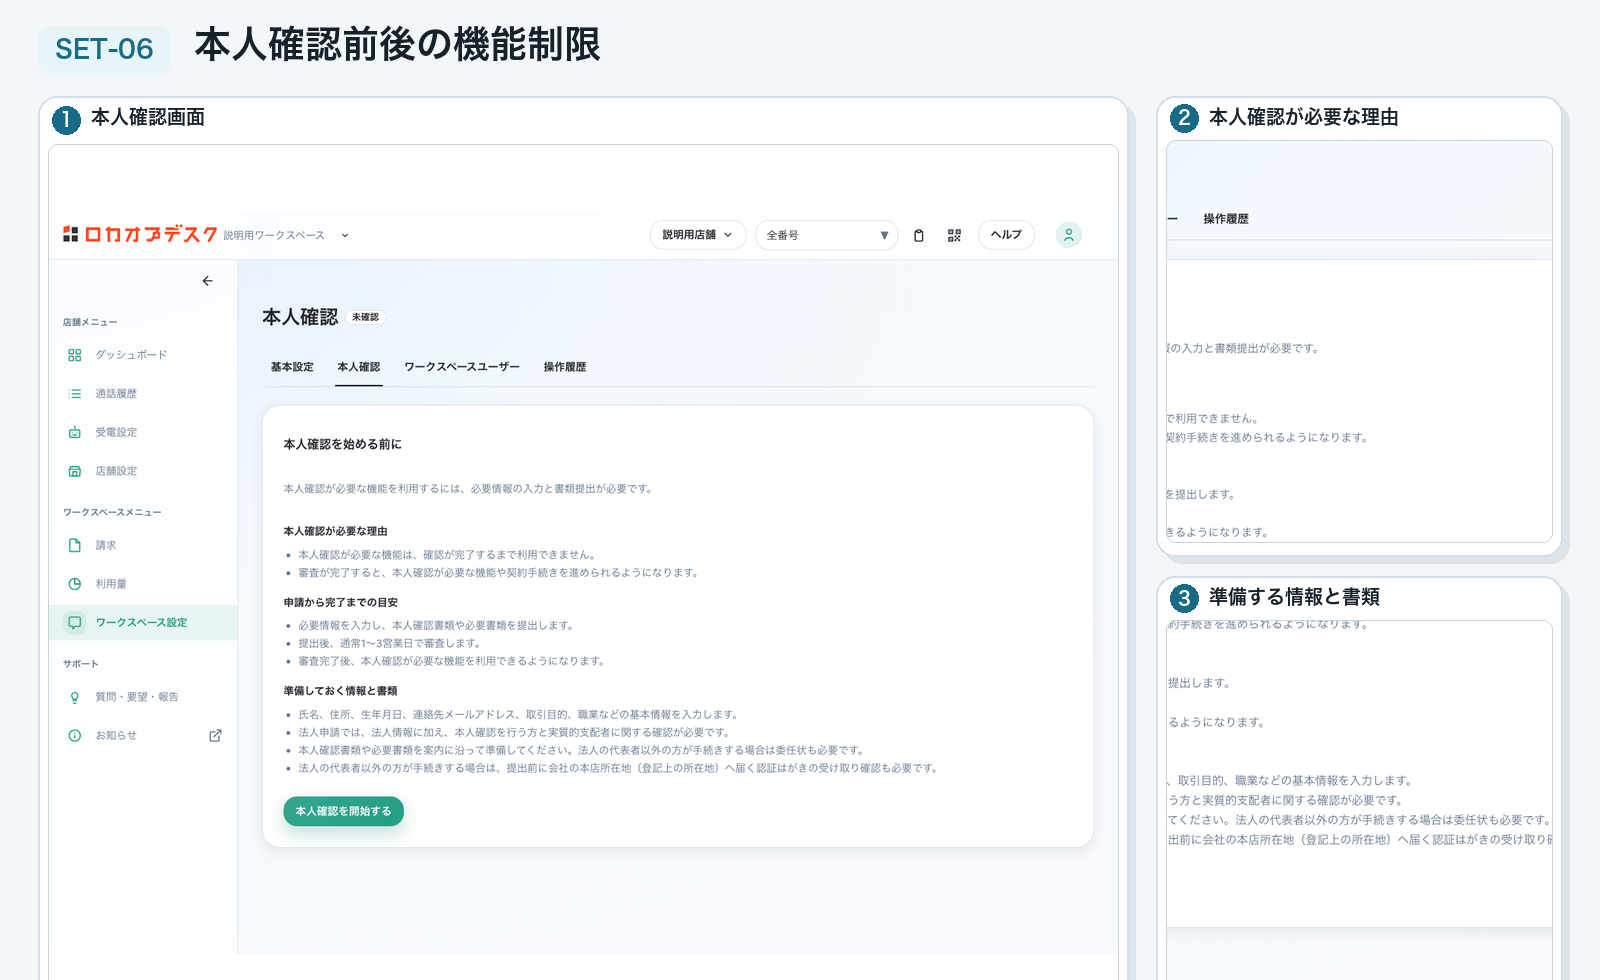Select ワークスペース設定 in the sidebar
Image resolution: width=1600 pixels, height=980 pixels.
(143, 622)
